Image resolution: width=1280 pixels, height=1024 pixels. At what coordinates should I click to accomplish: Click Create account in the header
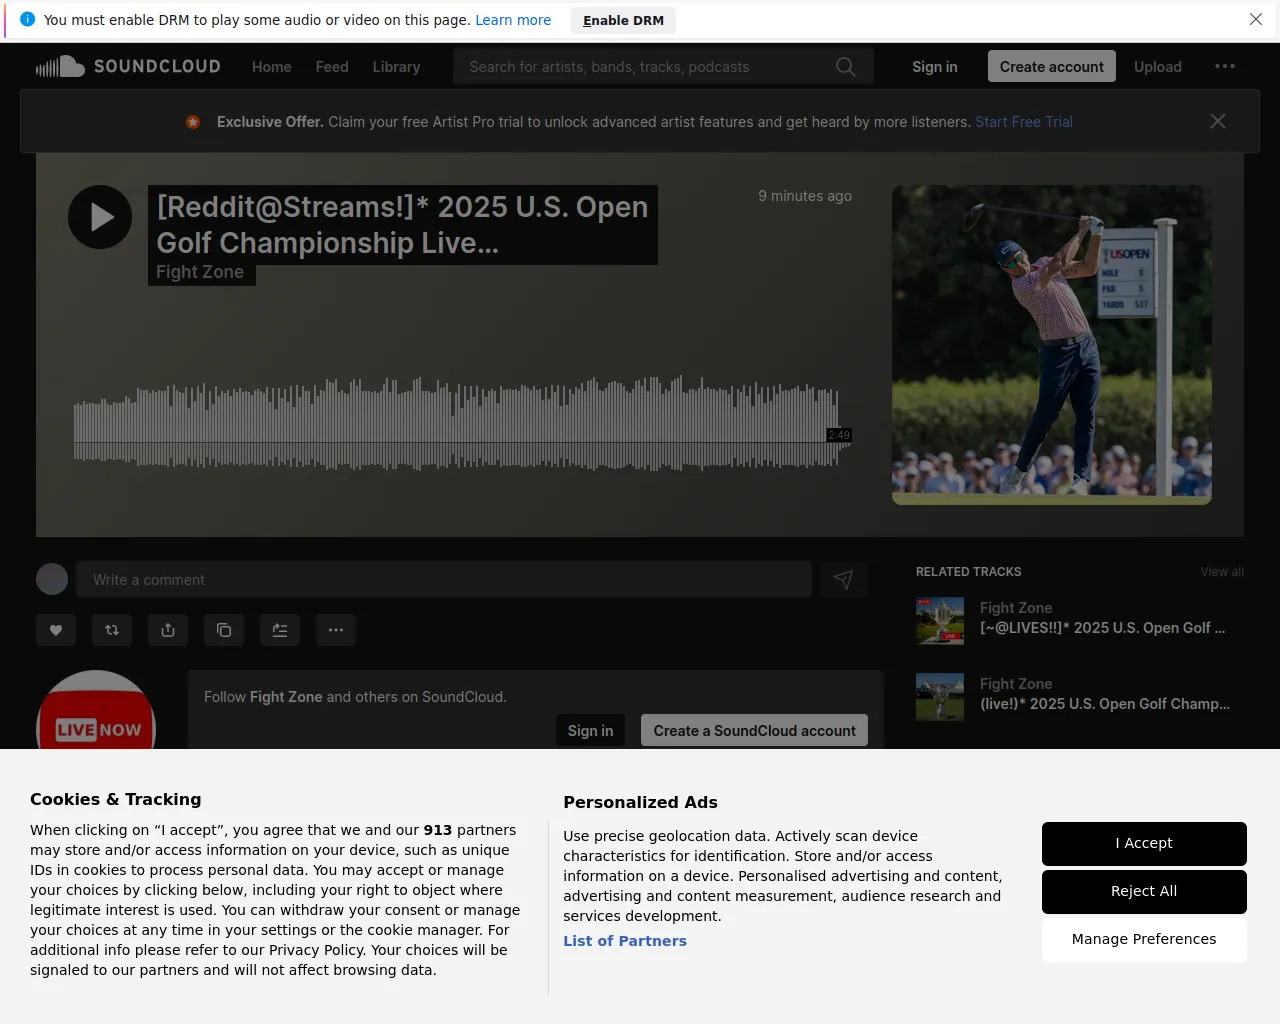coord(1052,67)
